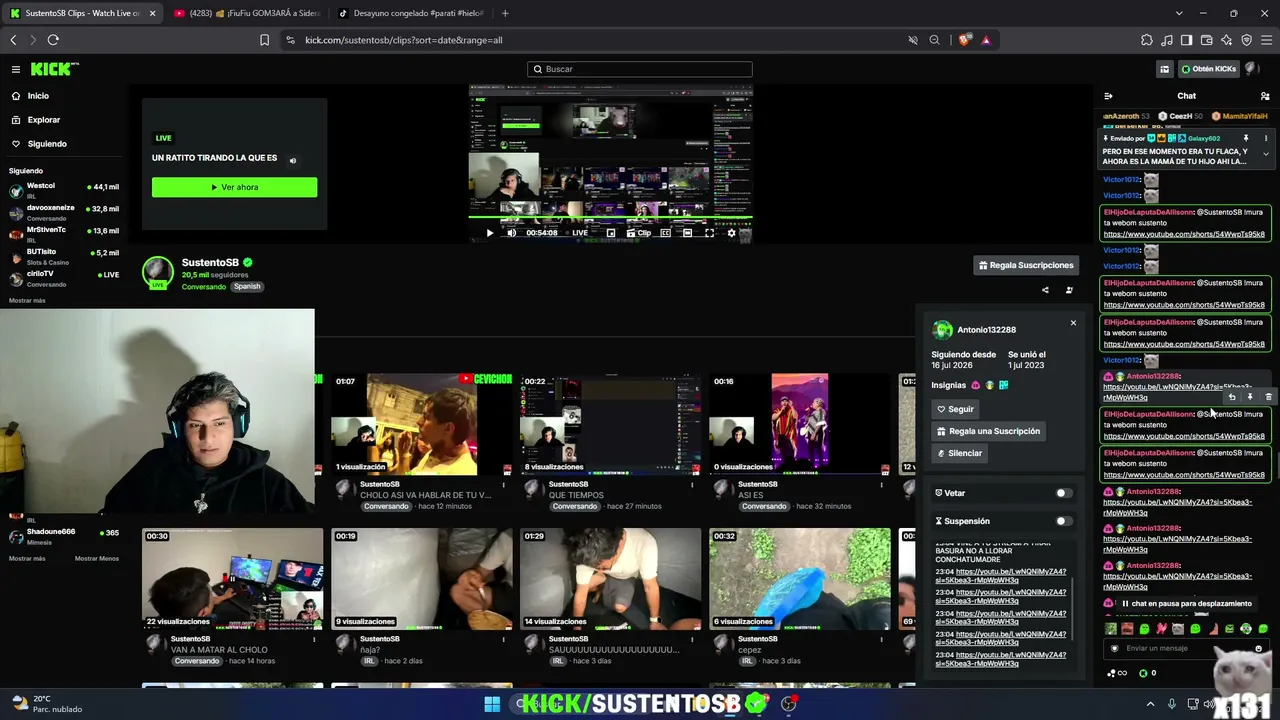Viewport: 1280px width, 720px height.
Task: Mute the stream player volume
Action: [512, 233]
